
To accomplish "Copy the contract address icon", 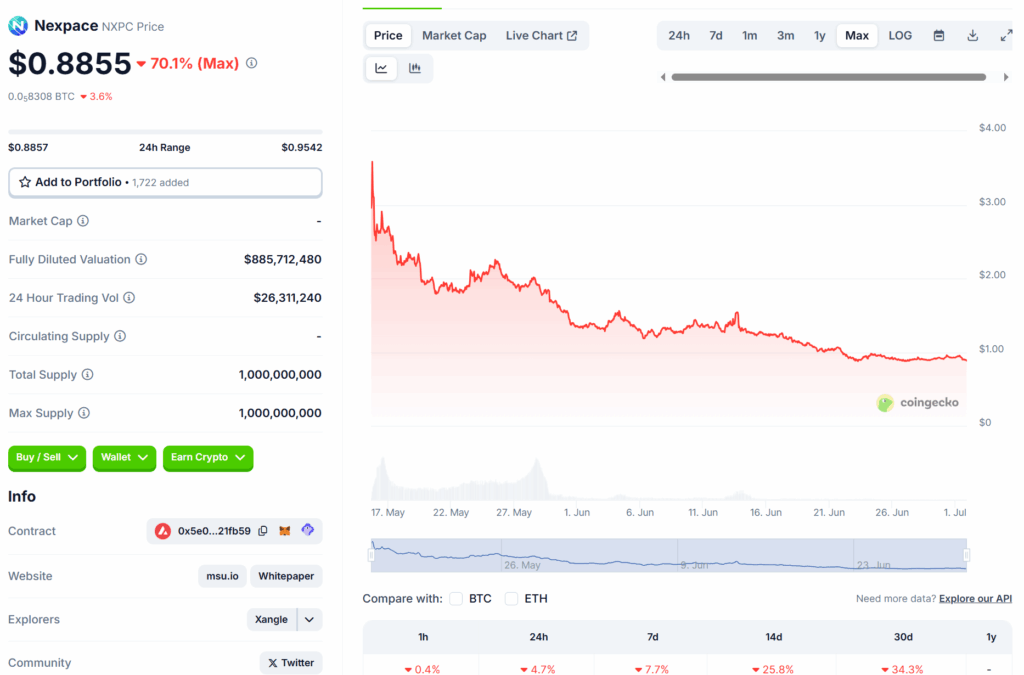I will tap(263, 531).
